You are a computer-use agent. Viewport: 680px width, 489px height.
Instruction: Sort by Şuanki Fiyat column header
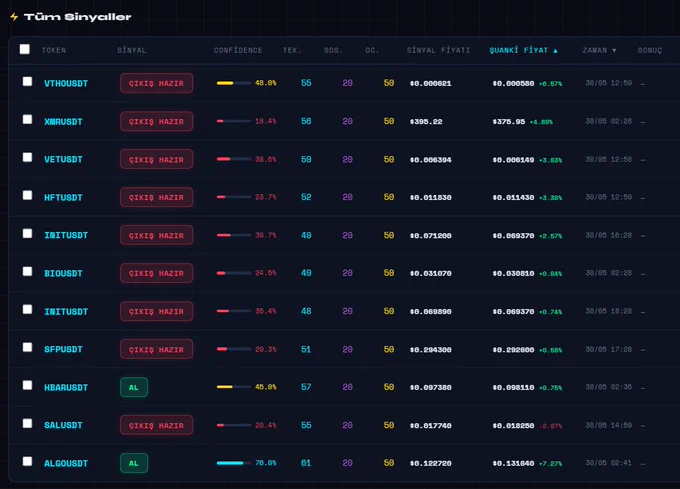[523, 50]
